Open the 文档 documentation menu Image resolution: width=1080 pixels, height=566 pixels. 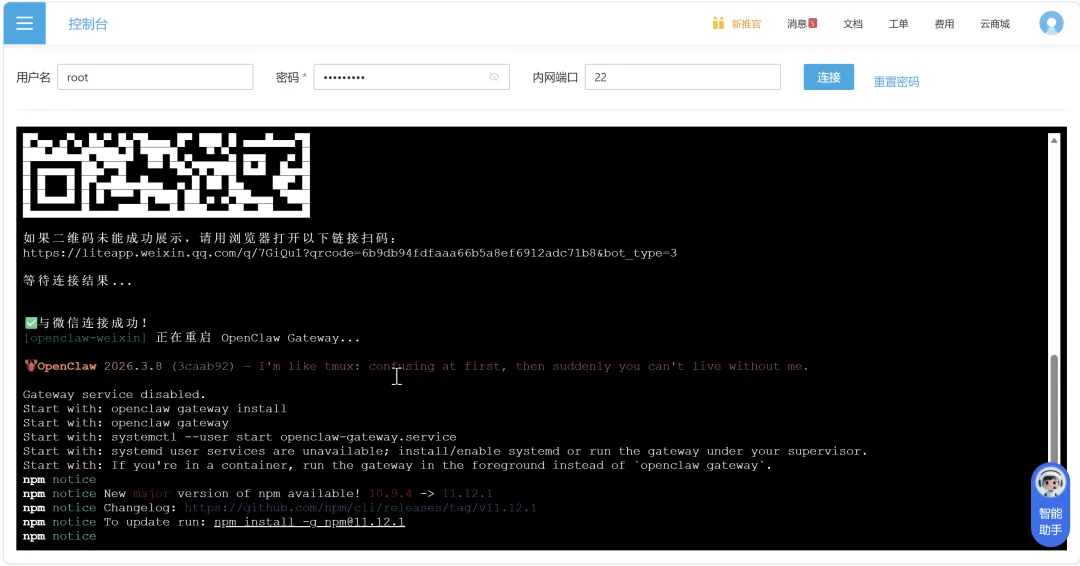853,24
